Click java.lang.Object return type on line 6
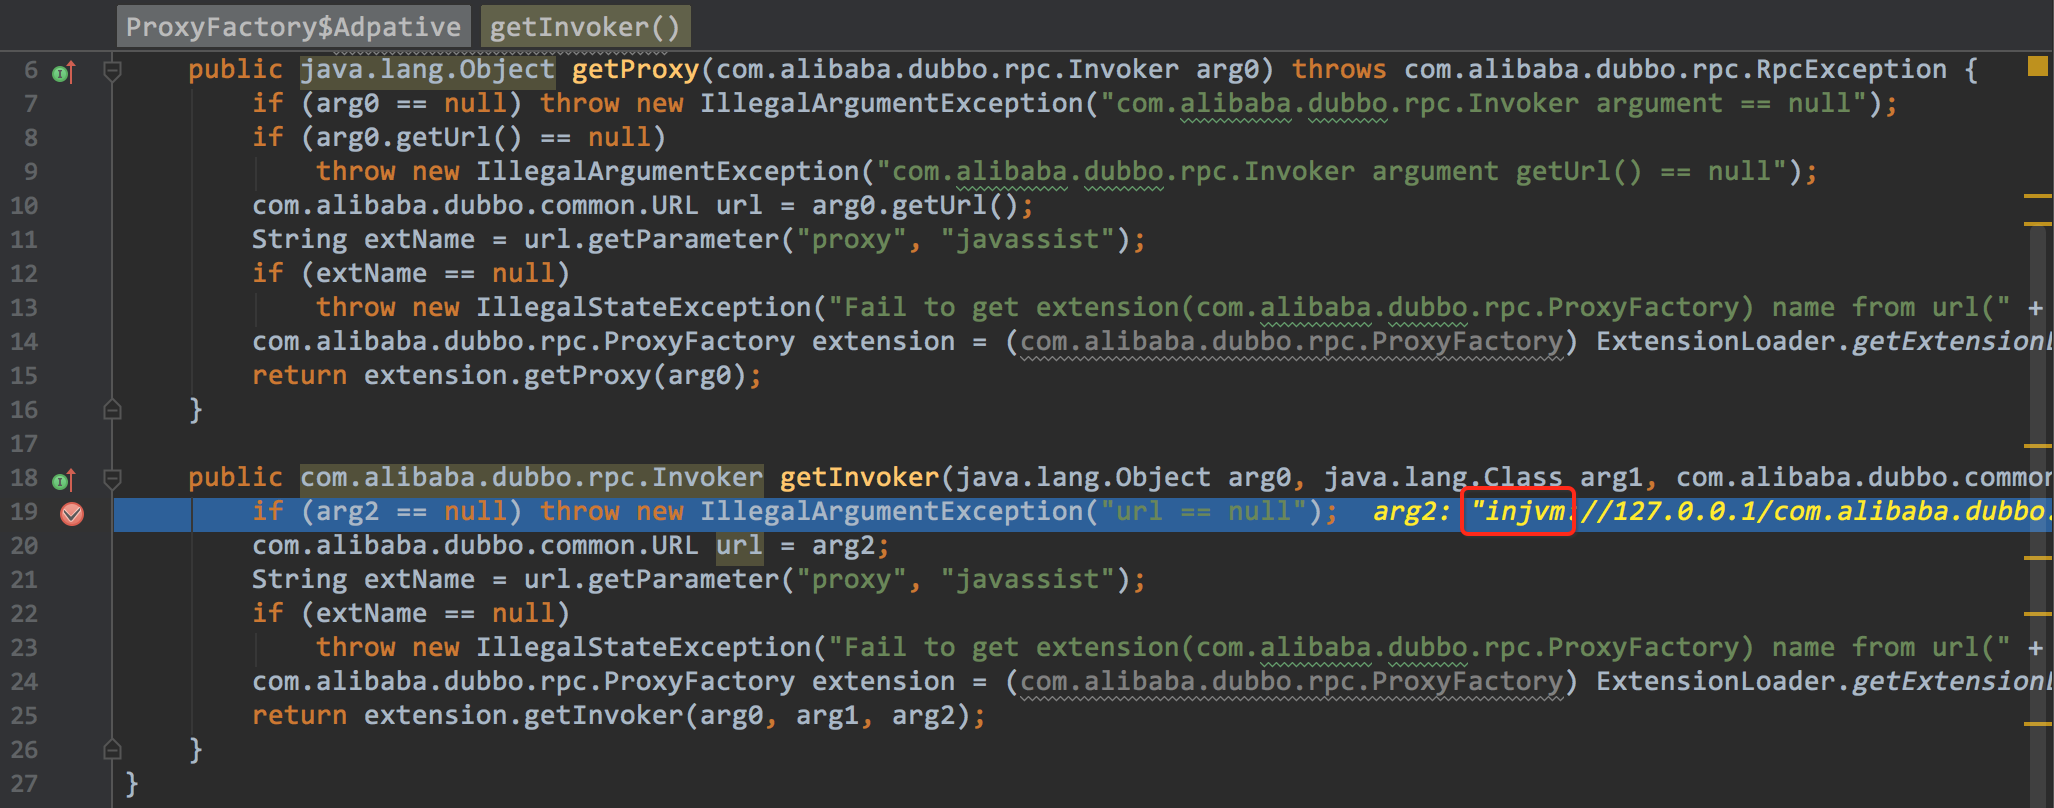The height and width of the screenshot is (808, 2054). pos(428,70)
